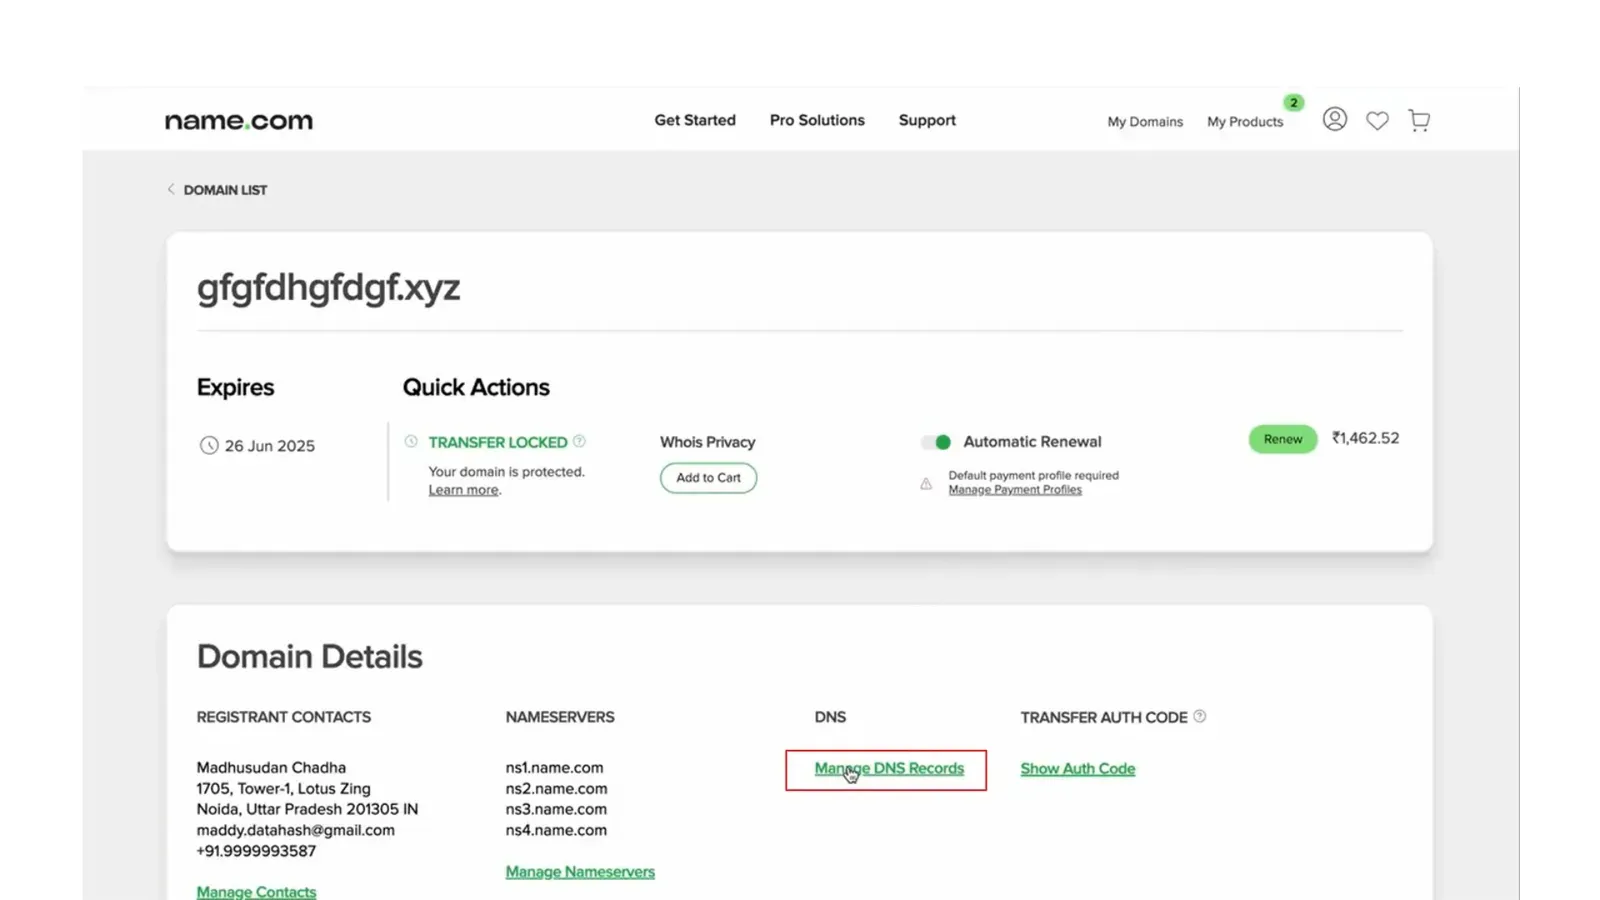Image resolution: width=1600 pixels, height=900 pixels.
Task: Click the registrant phone +91.9999993587
Action: coord(256,851)
